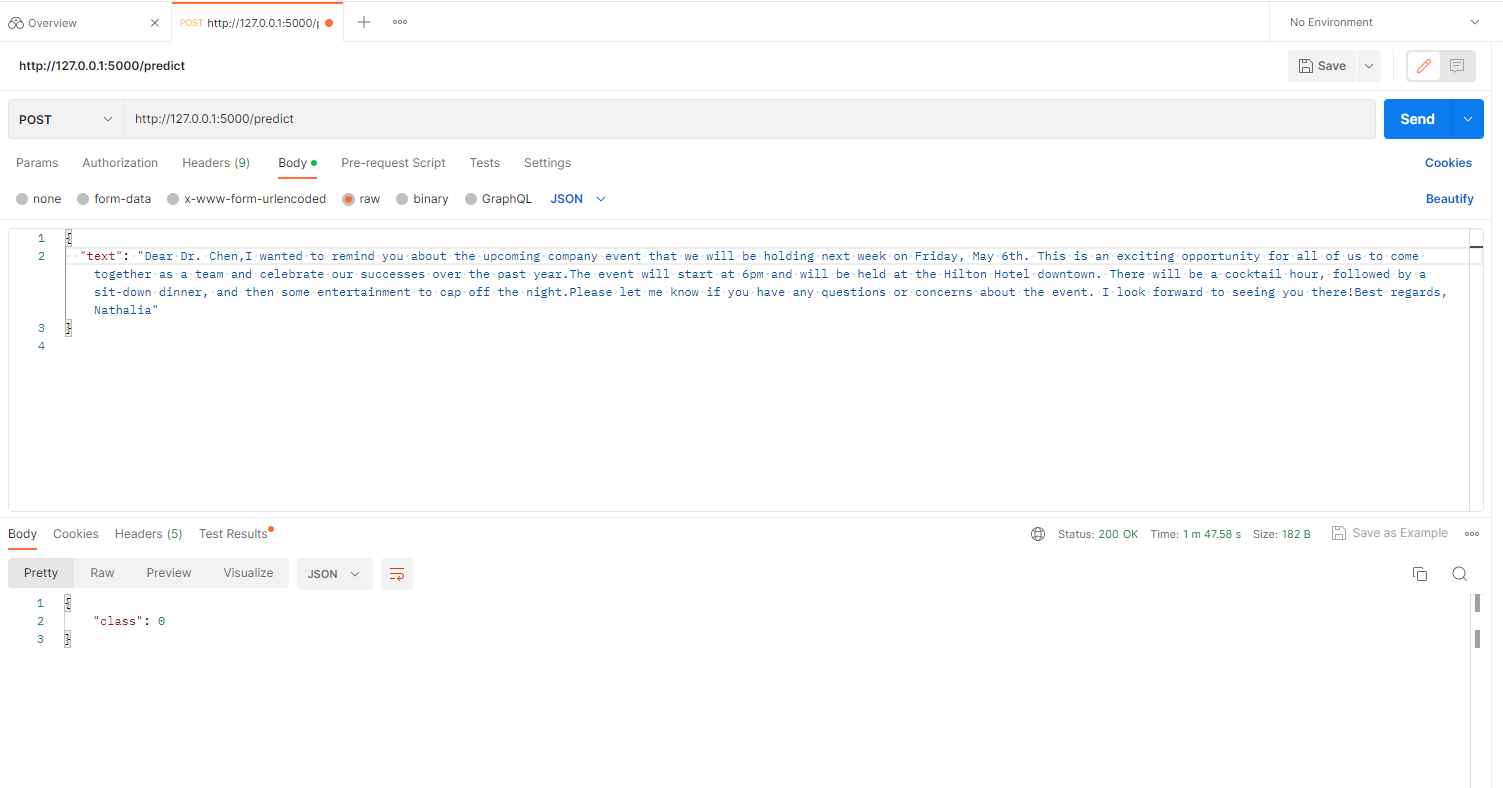Open network information via the globe icon

1037,533
